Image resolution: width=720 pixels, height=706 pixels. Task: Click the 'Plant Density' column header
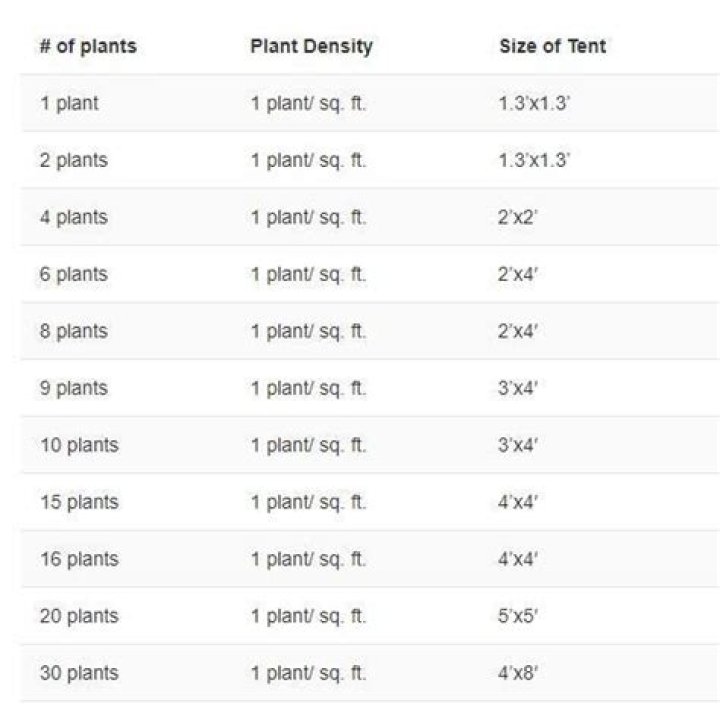(311, 47)
